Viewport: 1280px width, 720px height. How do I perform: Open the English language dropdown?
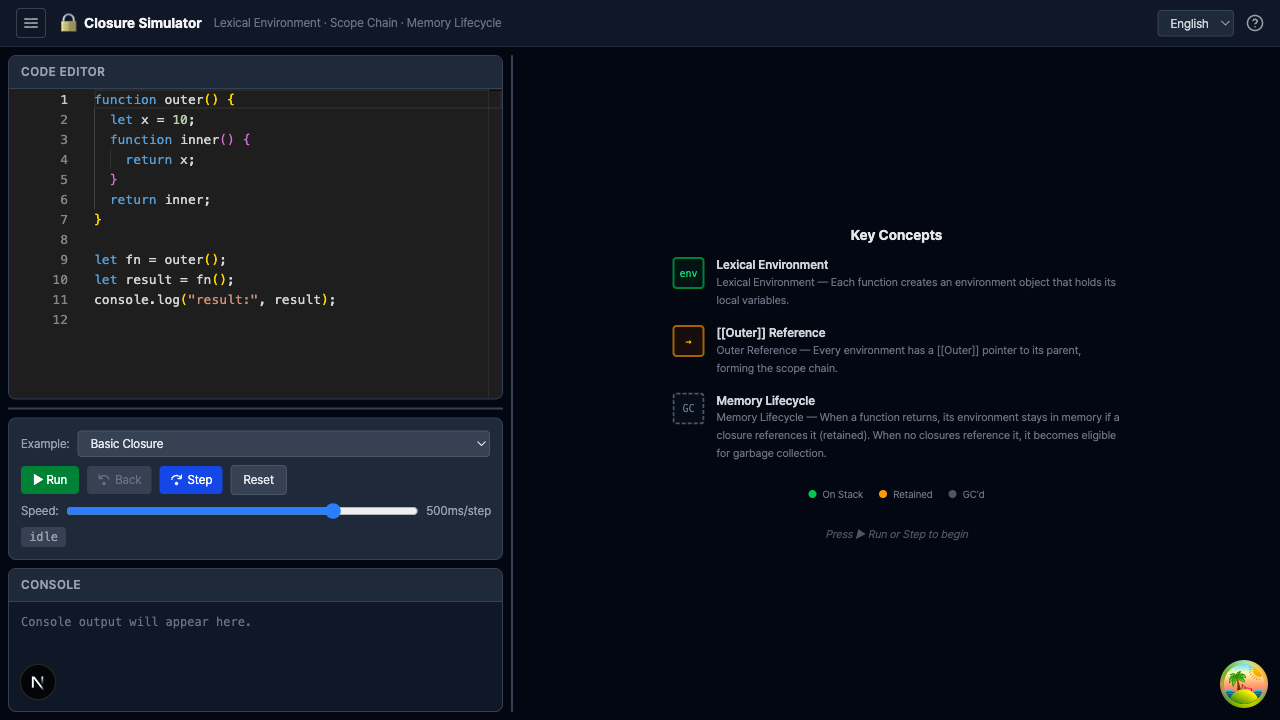pos(1195,23)
